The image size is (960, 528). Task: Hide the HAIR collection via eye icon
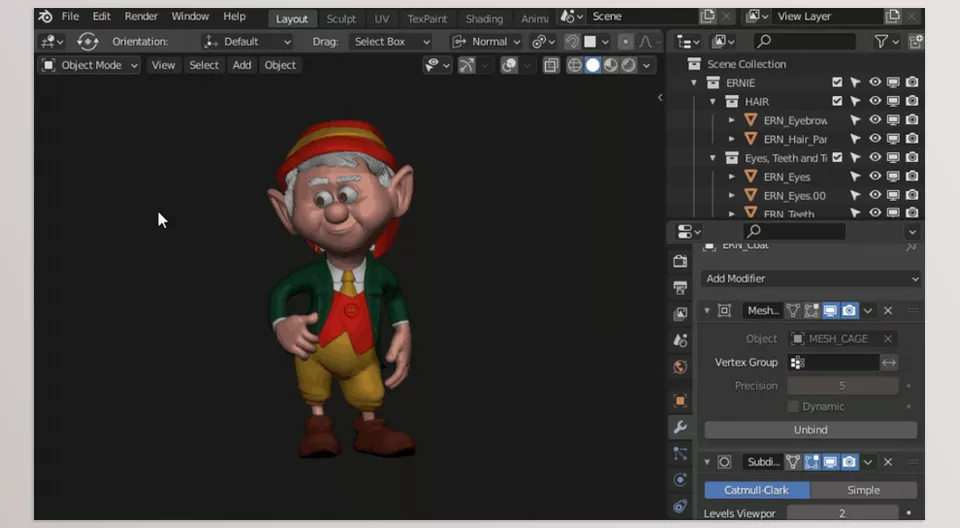(x=875, y=101)
